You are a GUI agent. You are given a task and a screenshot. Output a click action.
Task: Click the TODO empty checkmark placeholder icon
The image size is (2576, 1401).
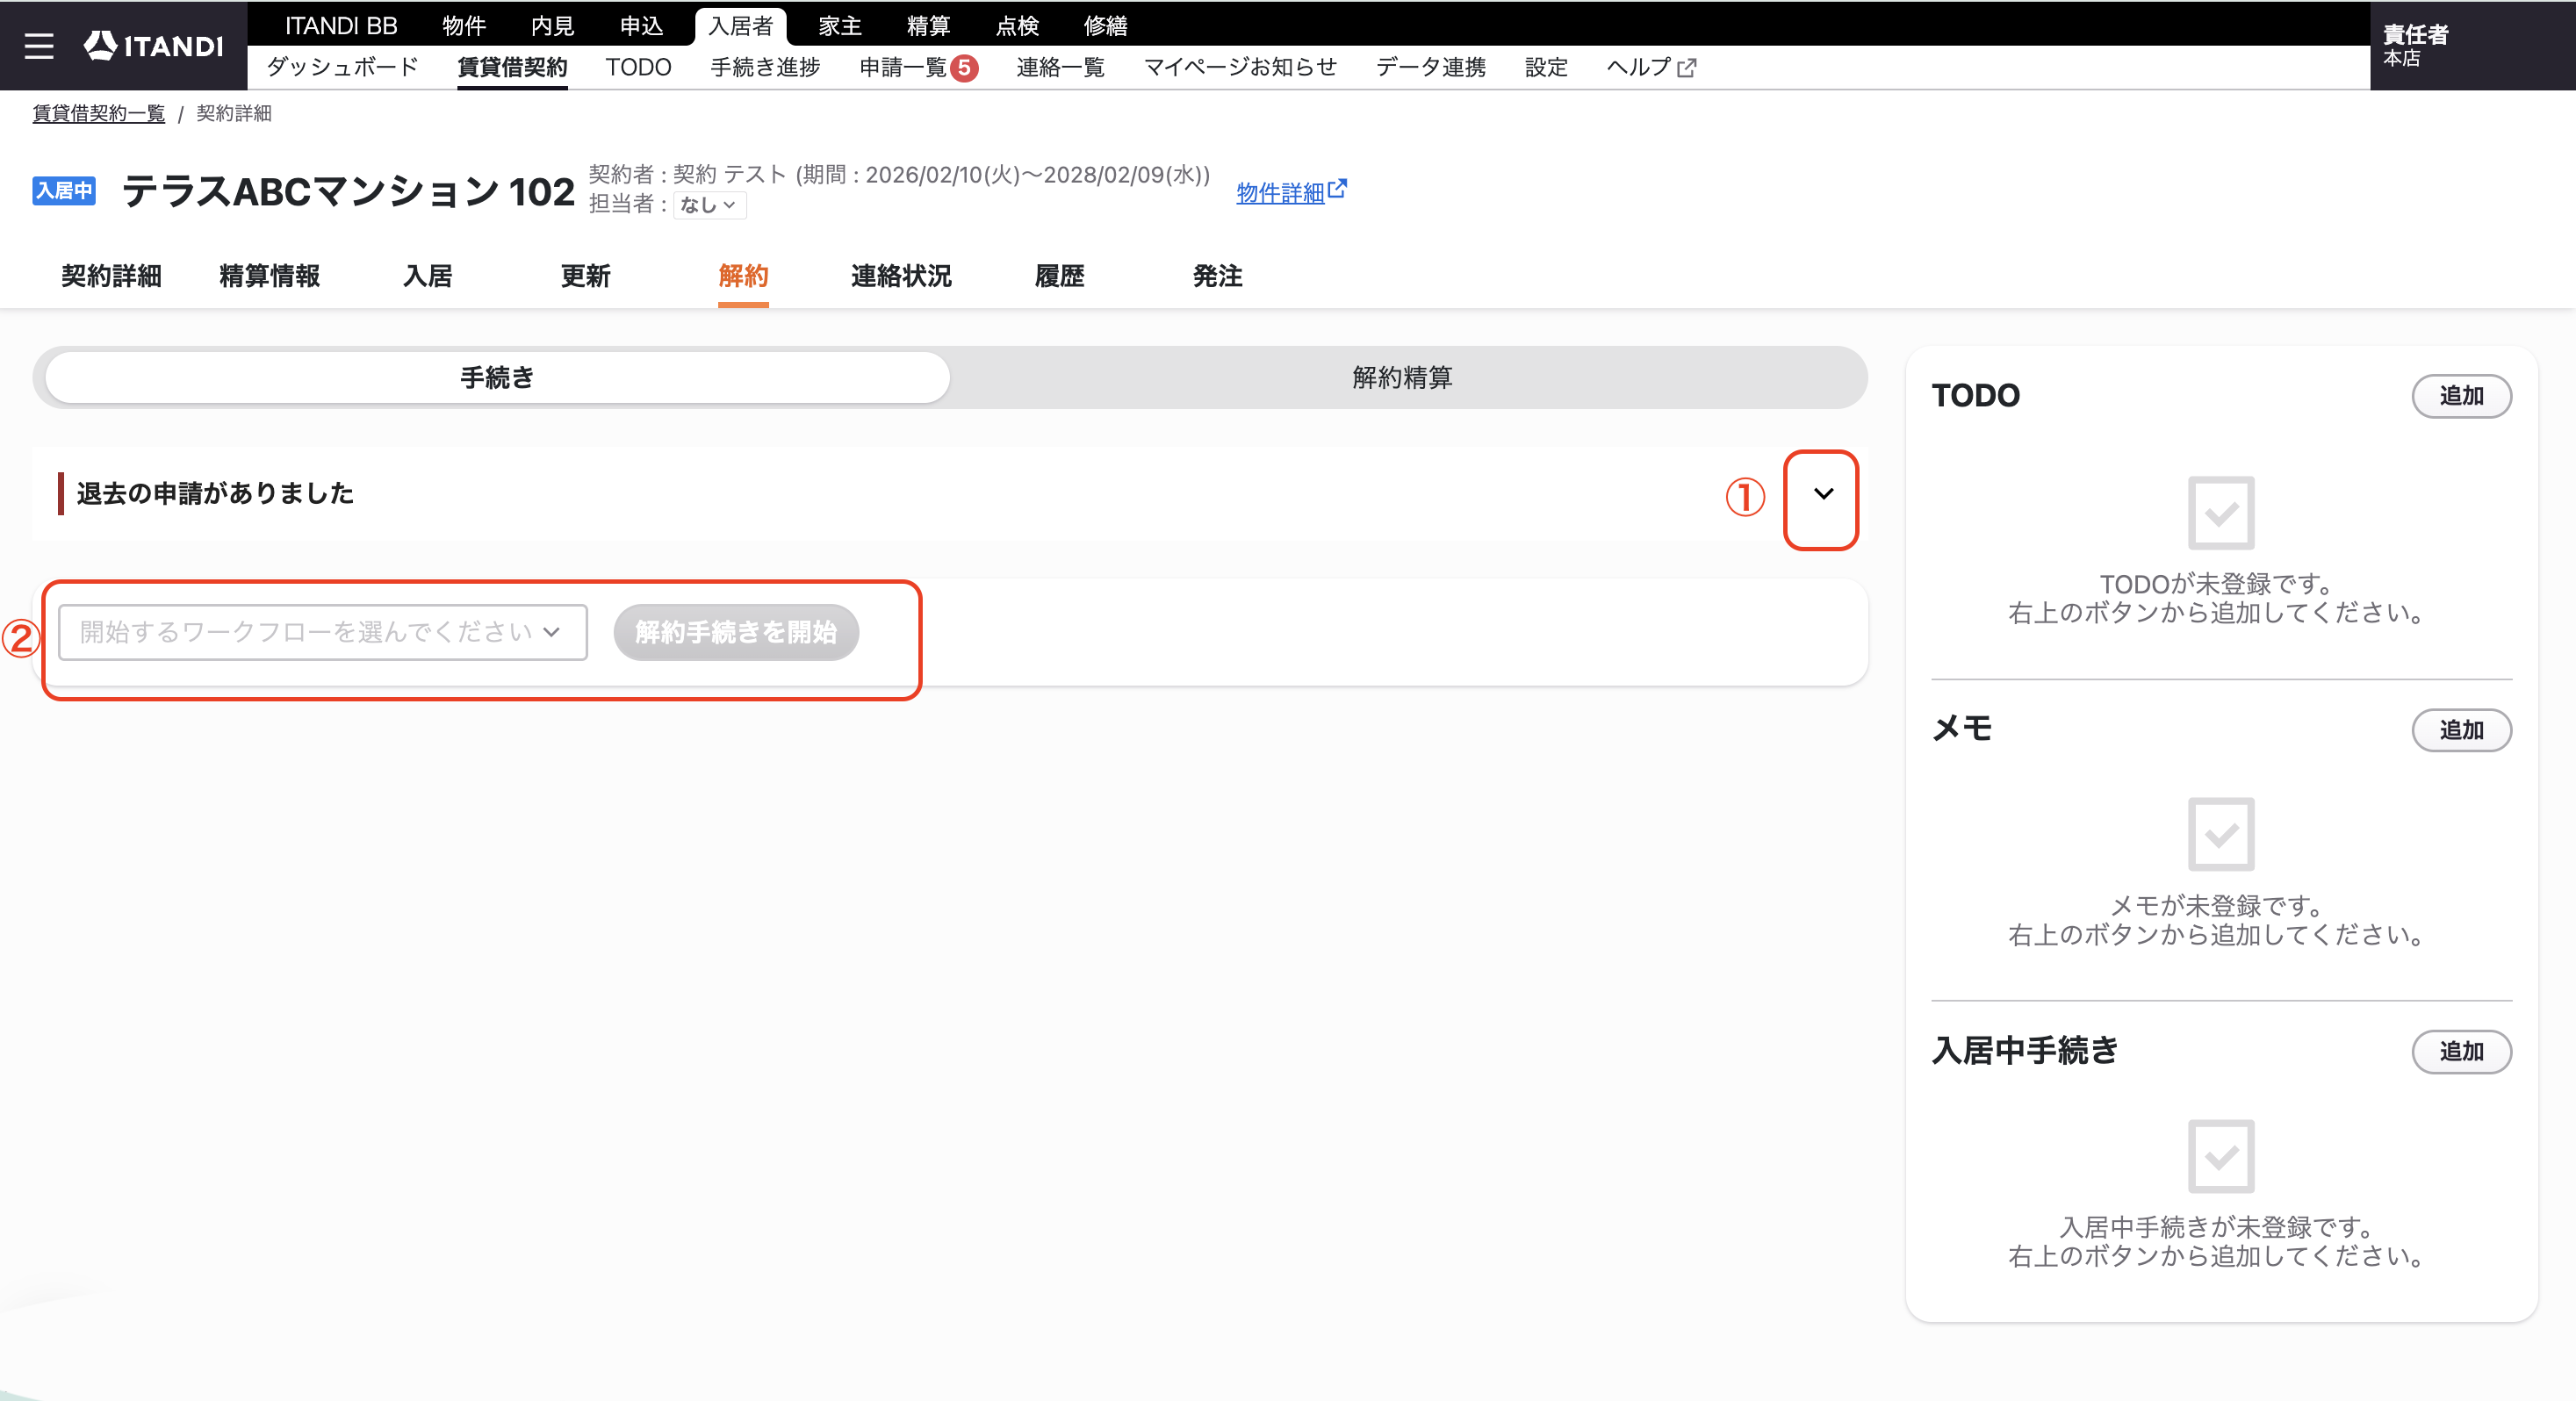(2221, 513)
